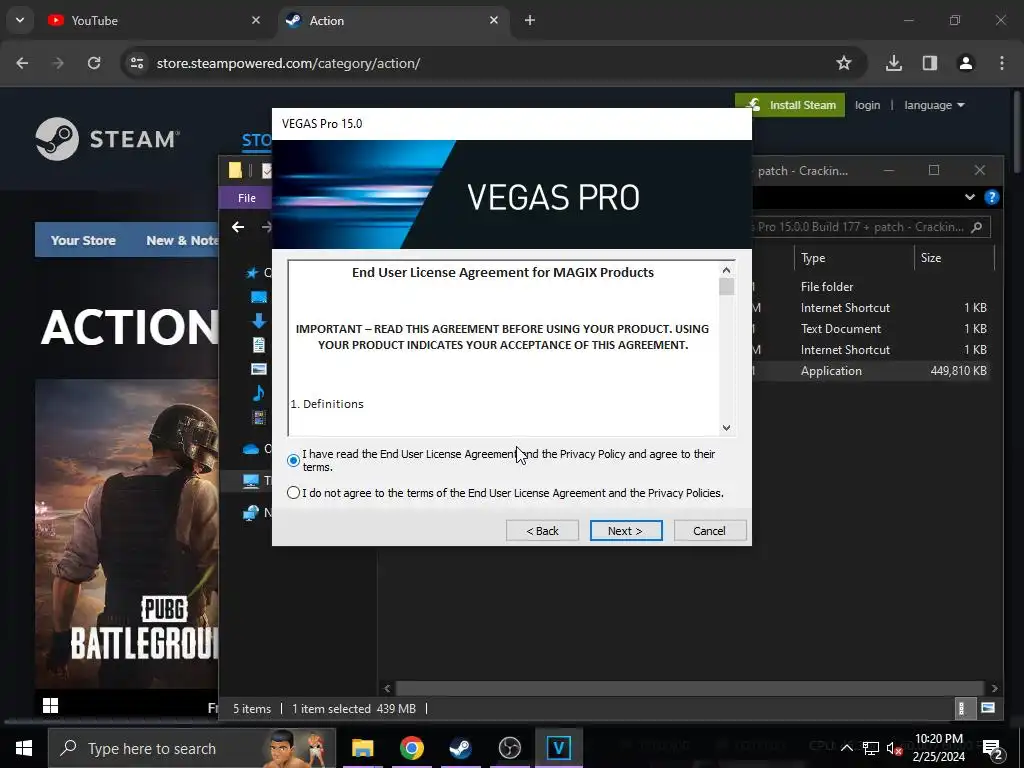Open Documents icon in Explorer sidebar
1024x768 pixels.
(259, 344)
